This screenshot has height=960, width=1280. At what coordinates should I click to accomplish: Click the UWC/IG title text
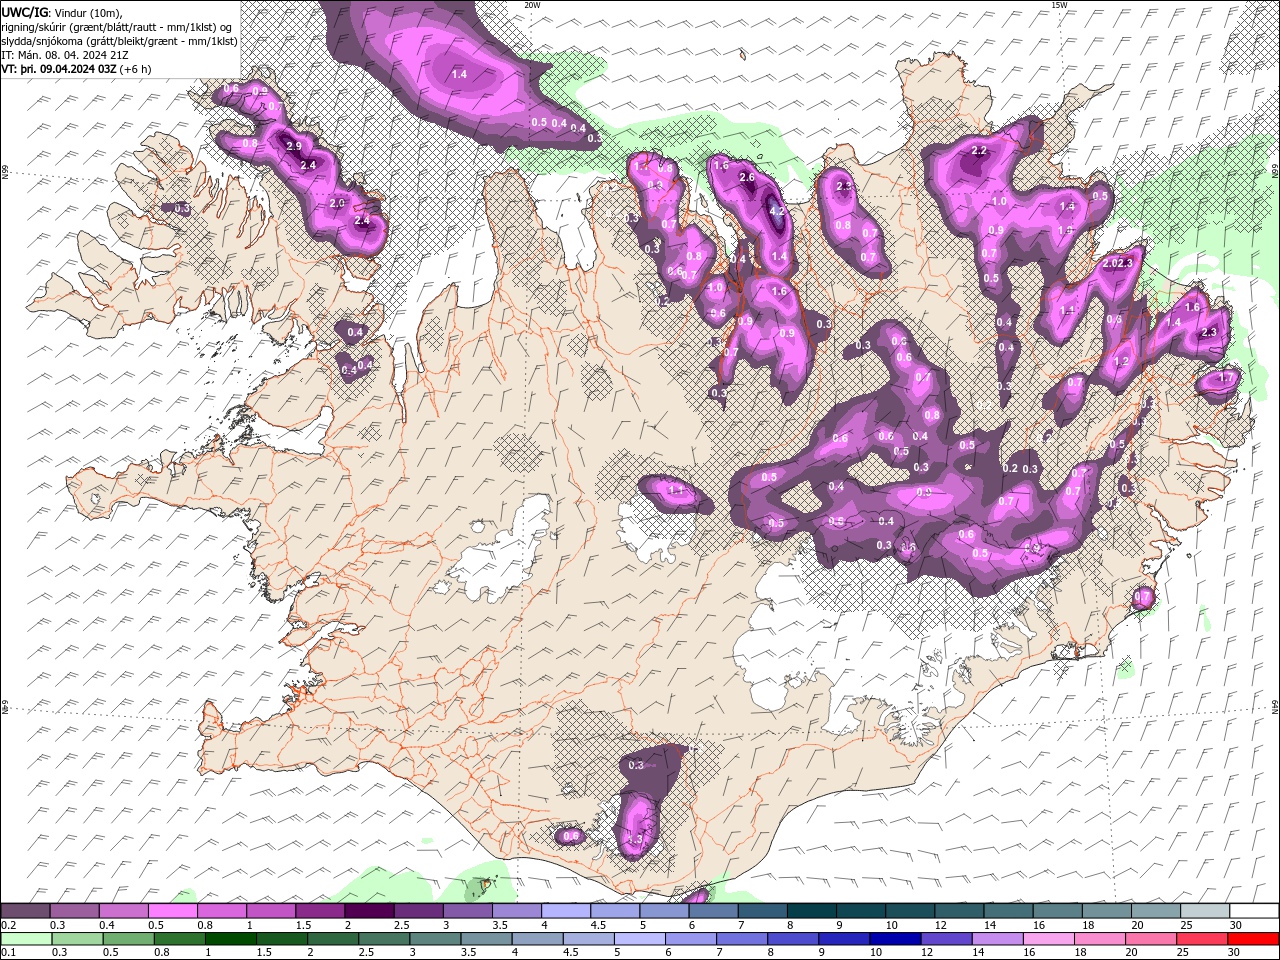click(x=23, y=12)
